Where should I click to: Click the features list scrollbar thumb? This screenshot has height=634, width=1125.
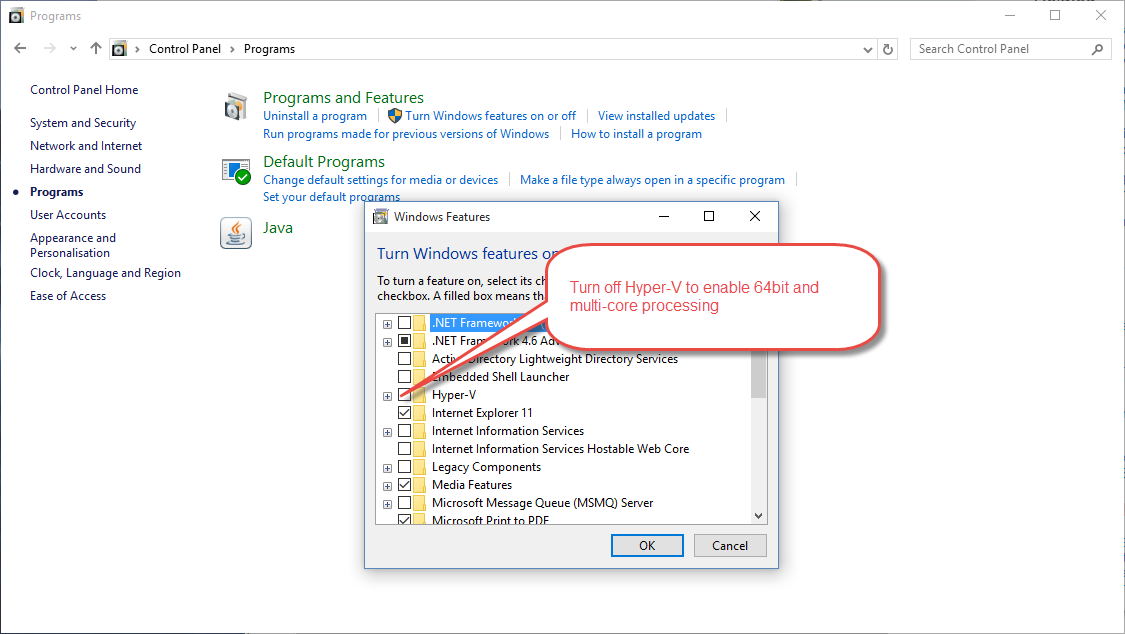[758, 373]
